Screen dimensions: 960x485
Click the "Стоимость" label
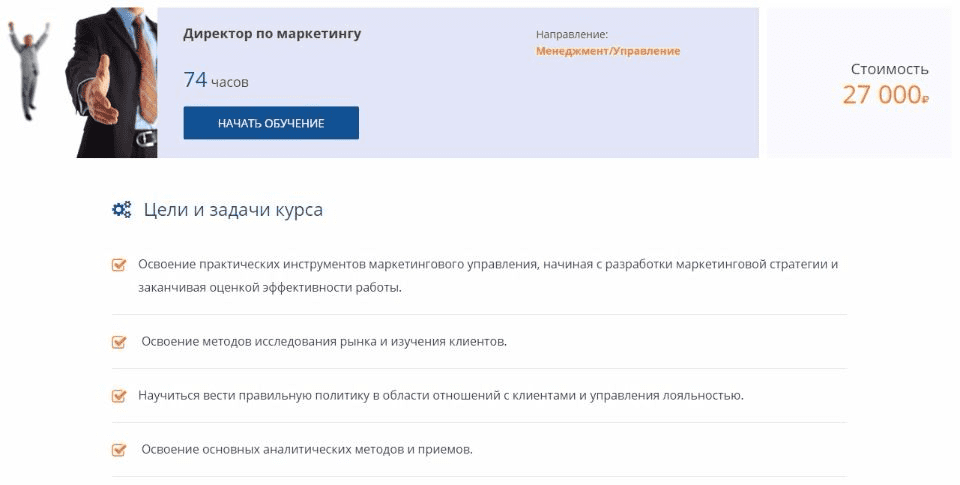pyautogui.click(x=889, y=69)
